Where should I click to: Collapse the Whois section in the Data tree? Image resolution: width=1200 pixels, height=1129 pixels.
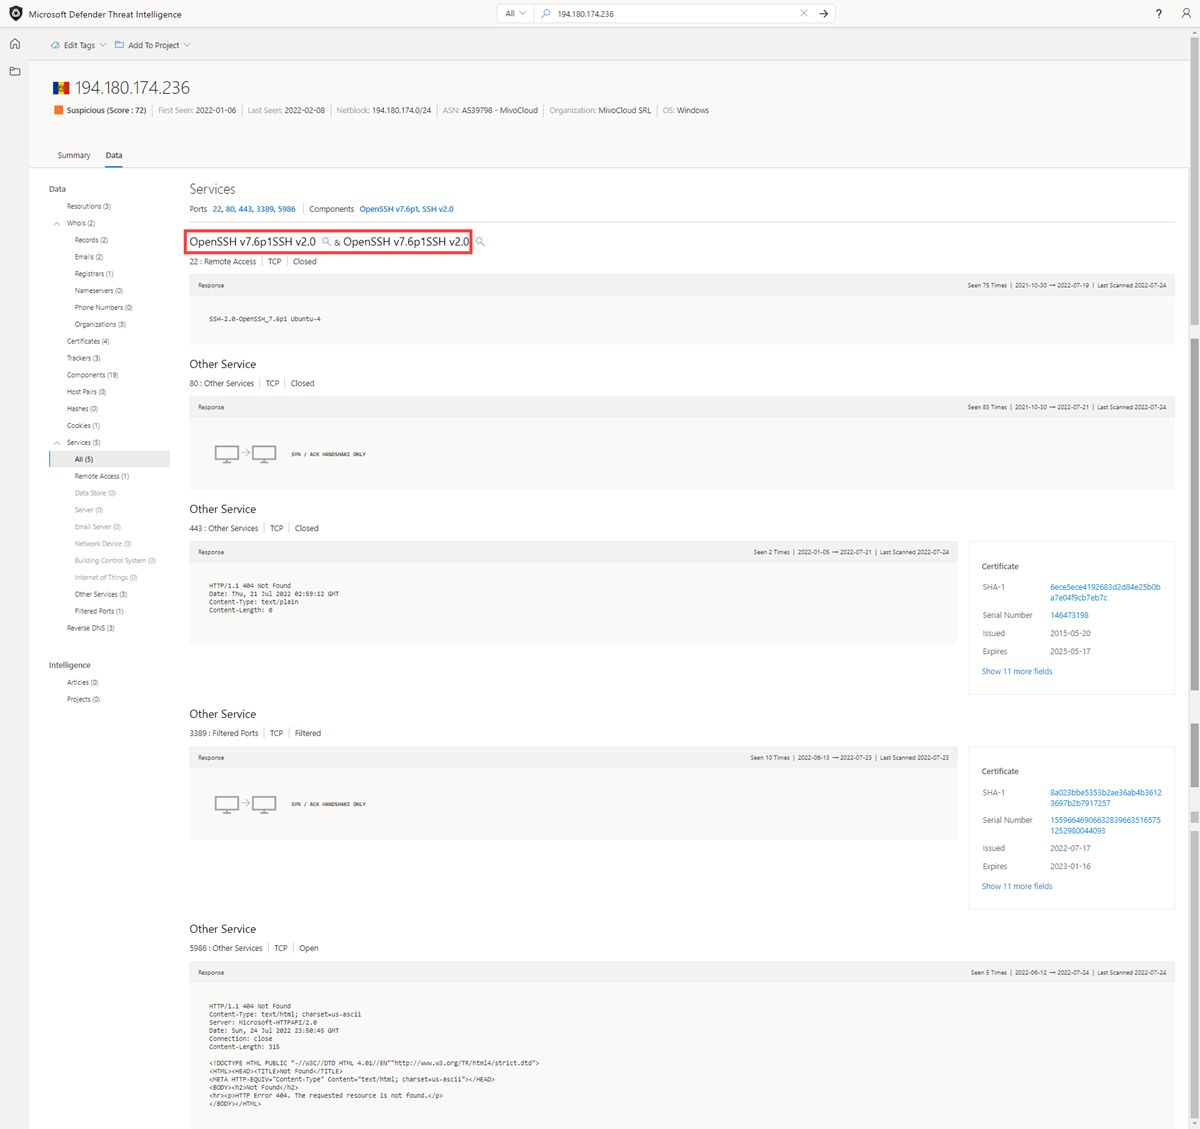(x=57, y=222)
